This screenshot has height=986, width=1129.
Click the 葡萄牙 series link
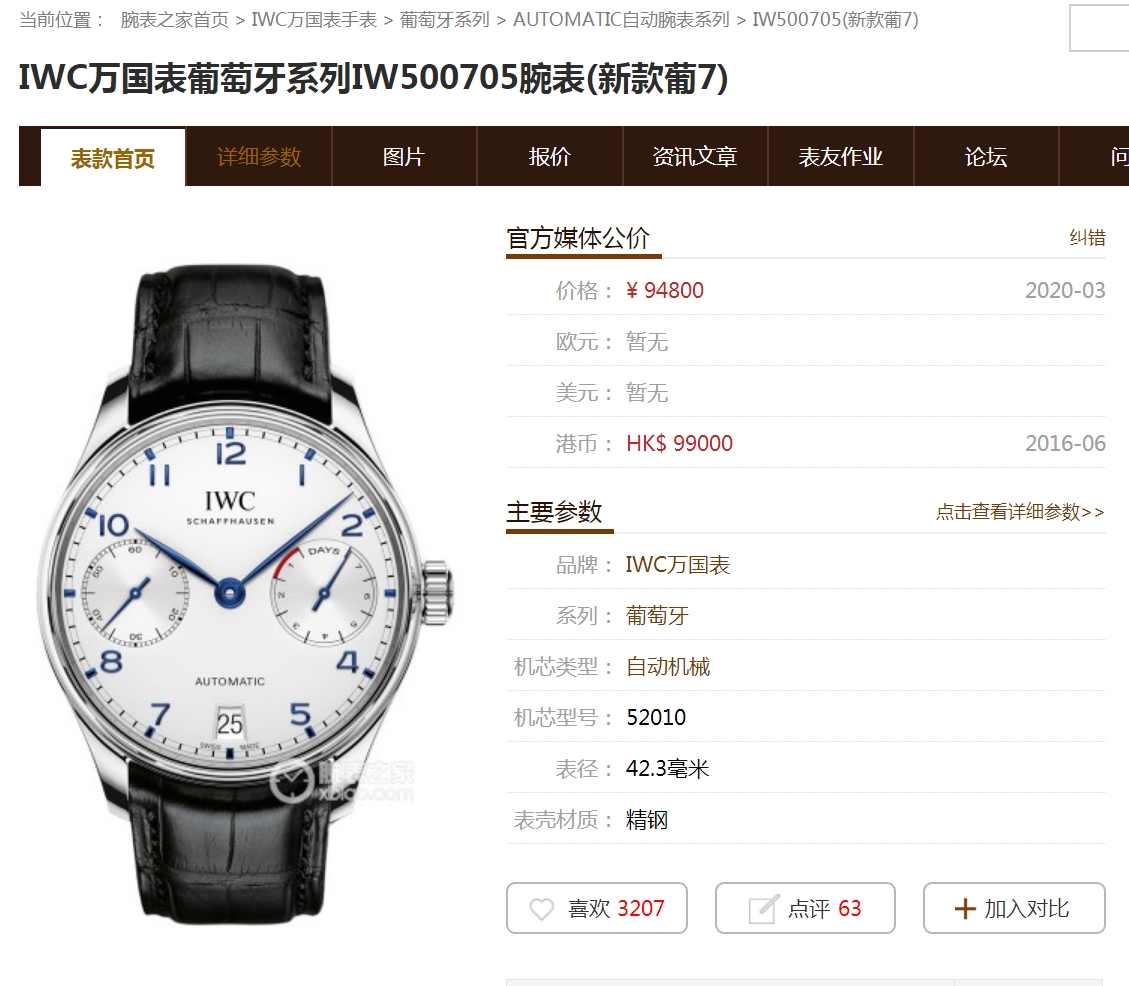coord(657,616)
